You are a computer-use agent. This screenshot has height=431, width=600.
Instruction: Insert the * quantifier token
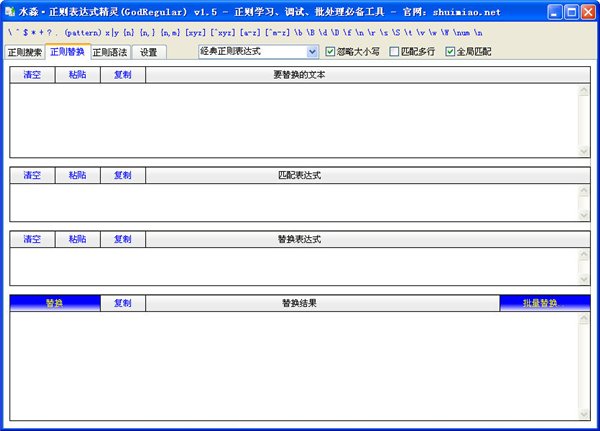coord(34,33)
